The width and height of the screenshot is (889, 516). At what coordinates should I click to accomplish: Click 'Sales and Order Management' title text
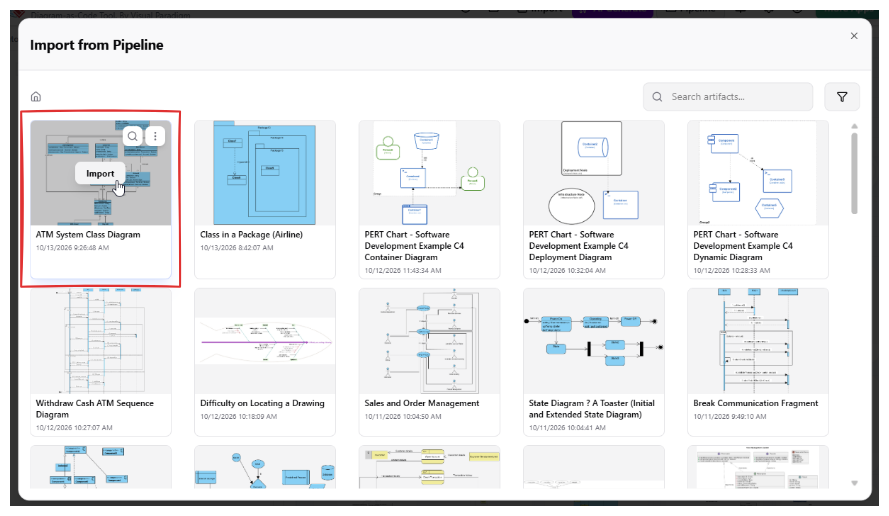(x=421, y=403)
